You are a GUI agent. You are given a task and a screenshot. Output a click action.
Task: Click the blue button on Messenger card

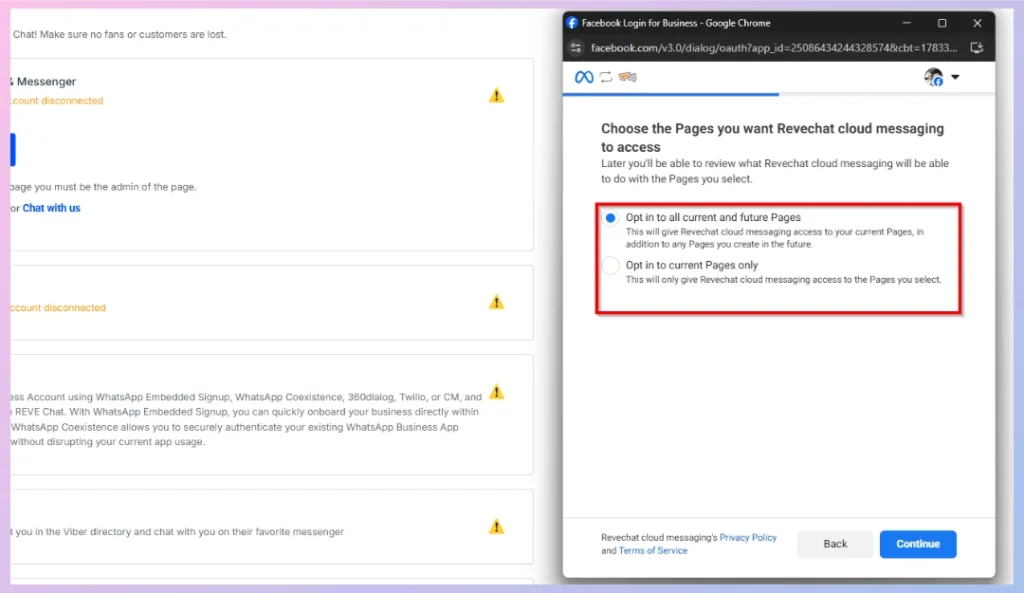12,150
